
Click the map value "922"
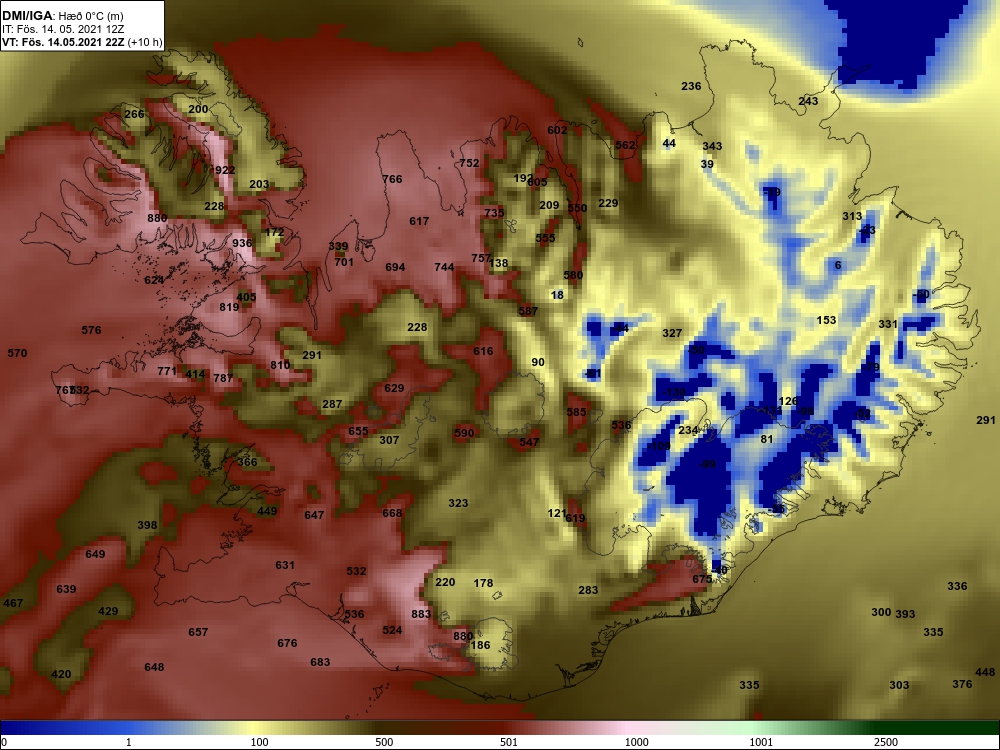224,170
